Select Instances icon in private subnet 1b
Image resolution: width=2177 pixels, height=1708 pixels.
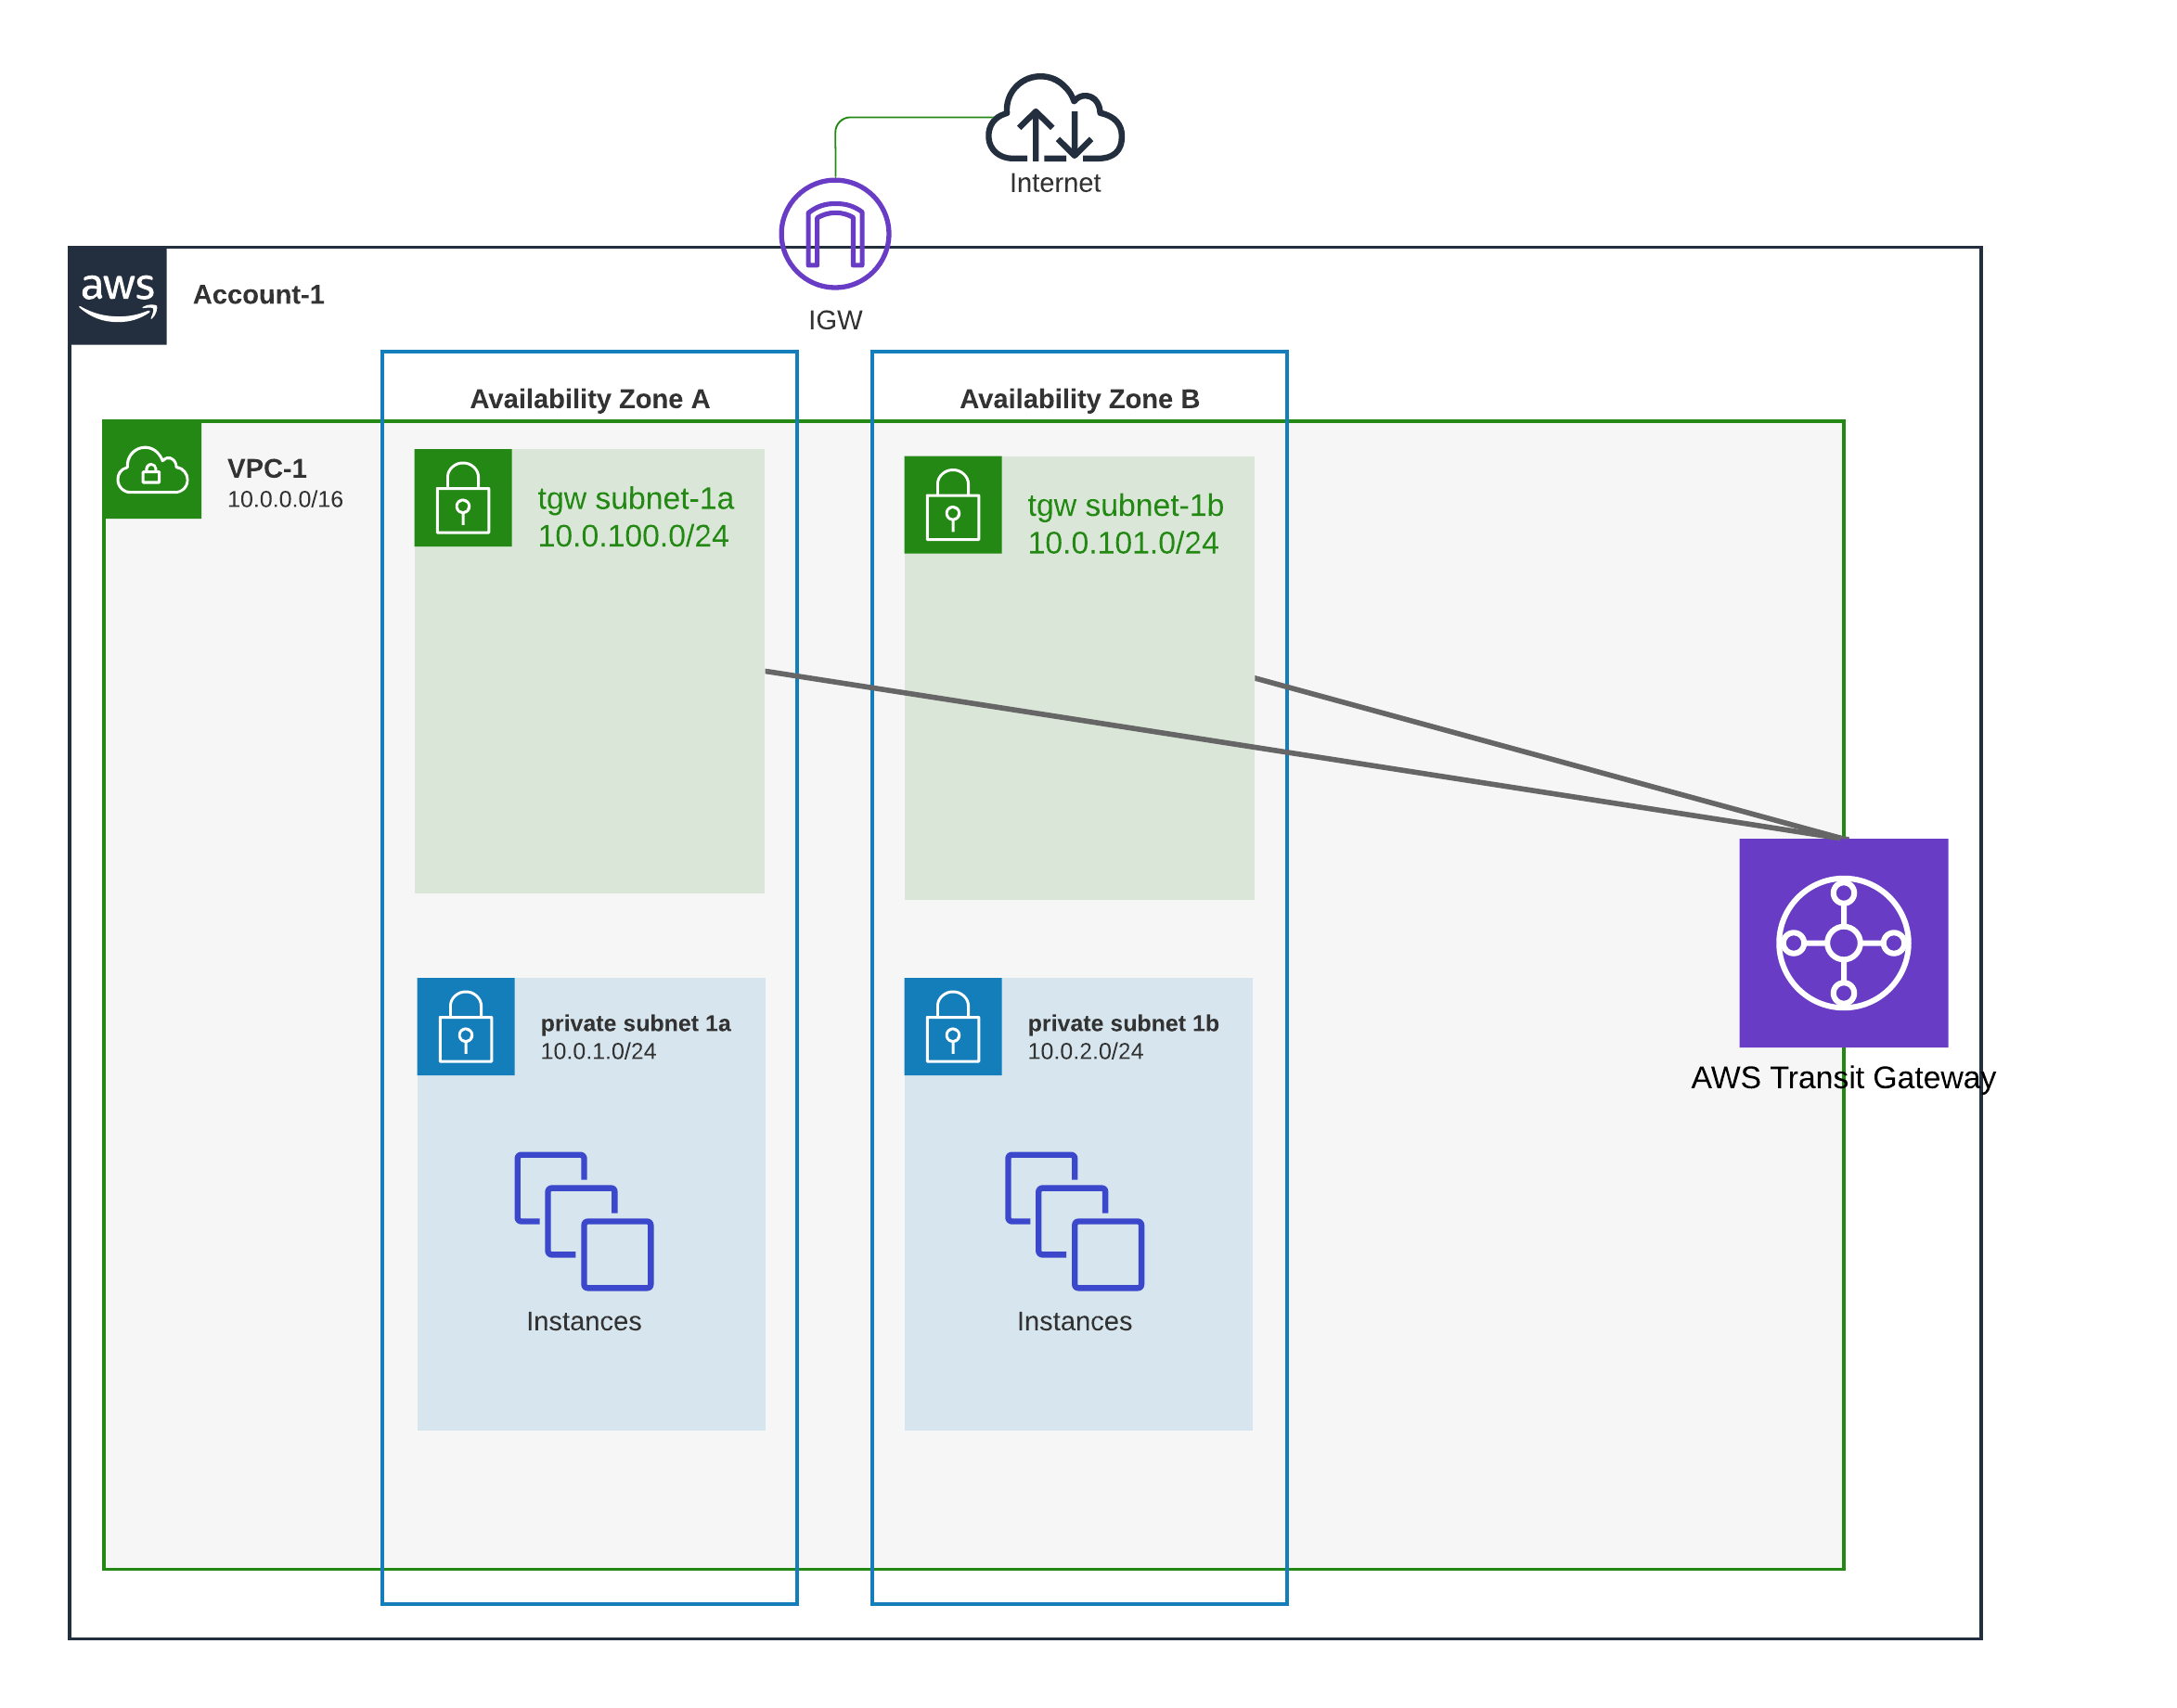point(1075,1221)
